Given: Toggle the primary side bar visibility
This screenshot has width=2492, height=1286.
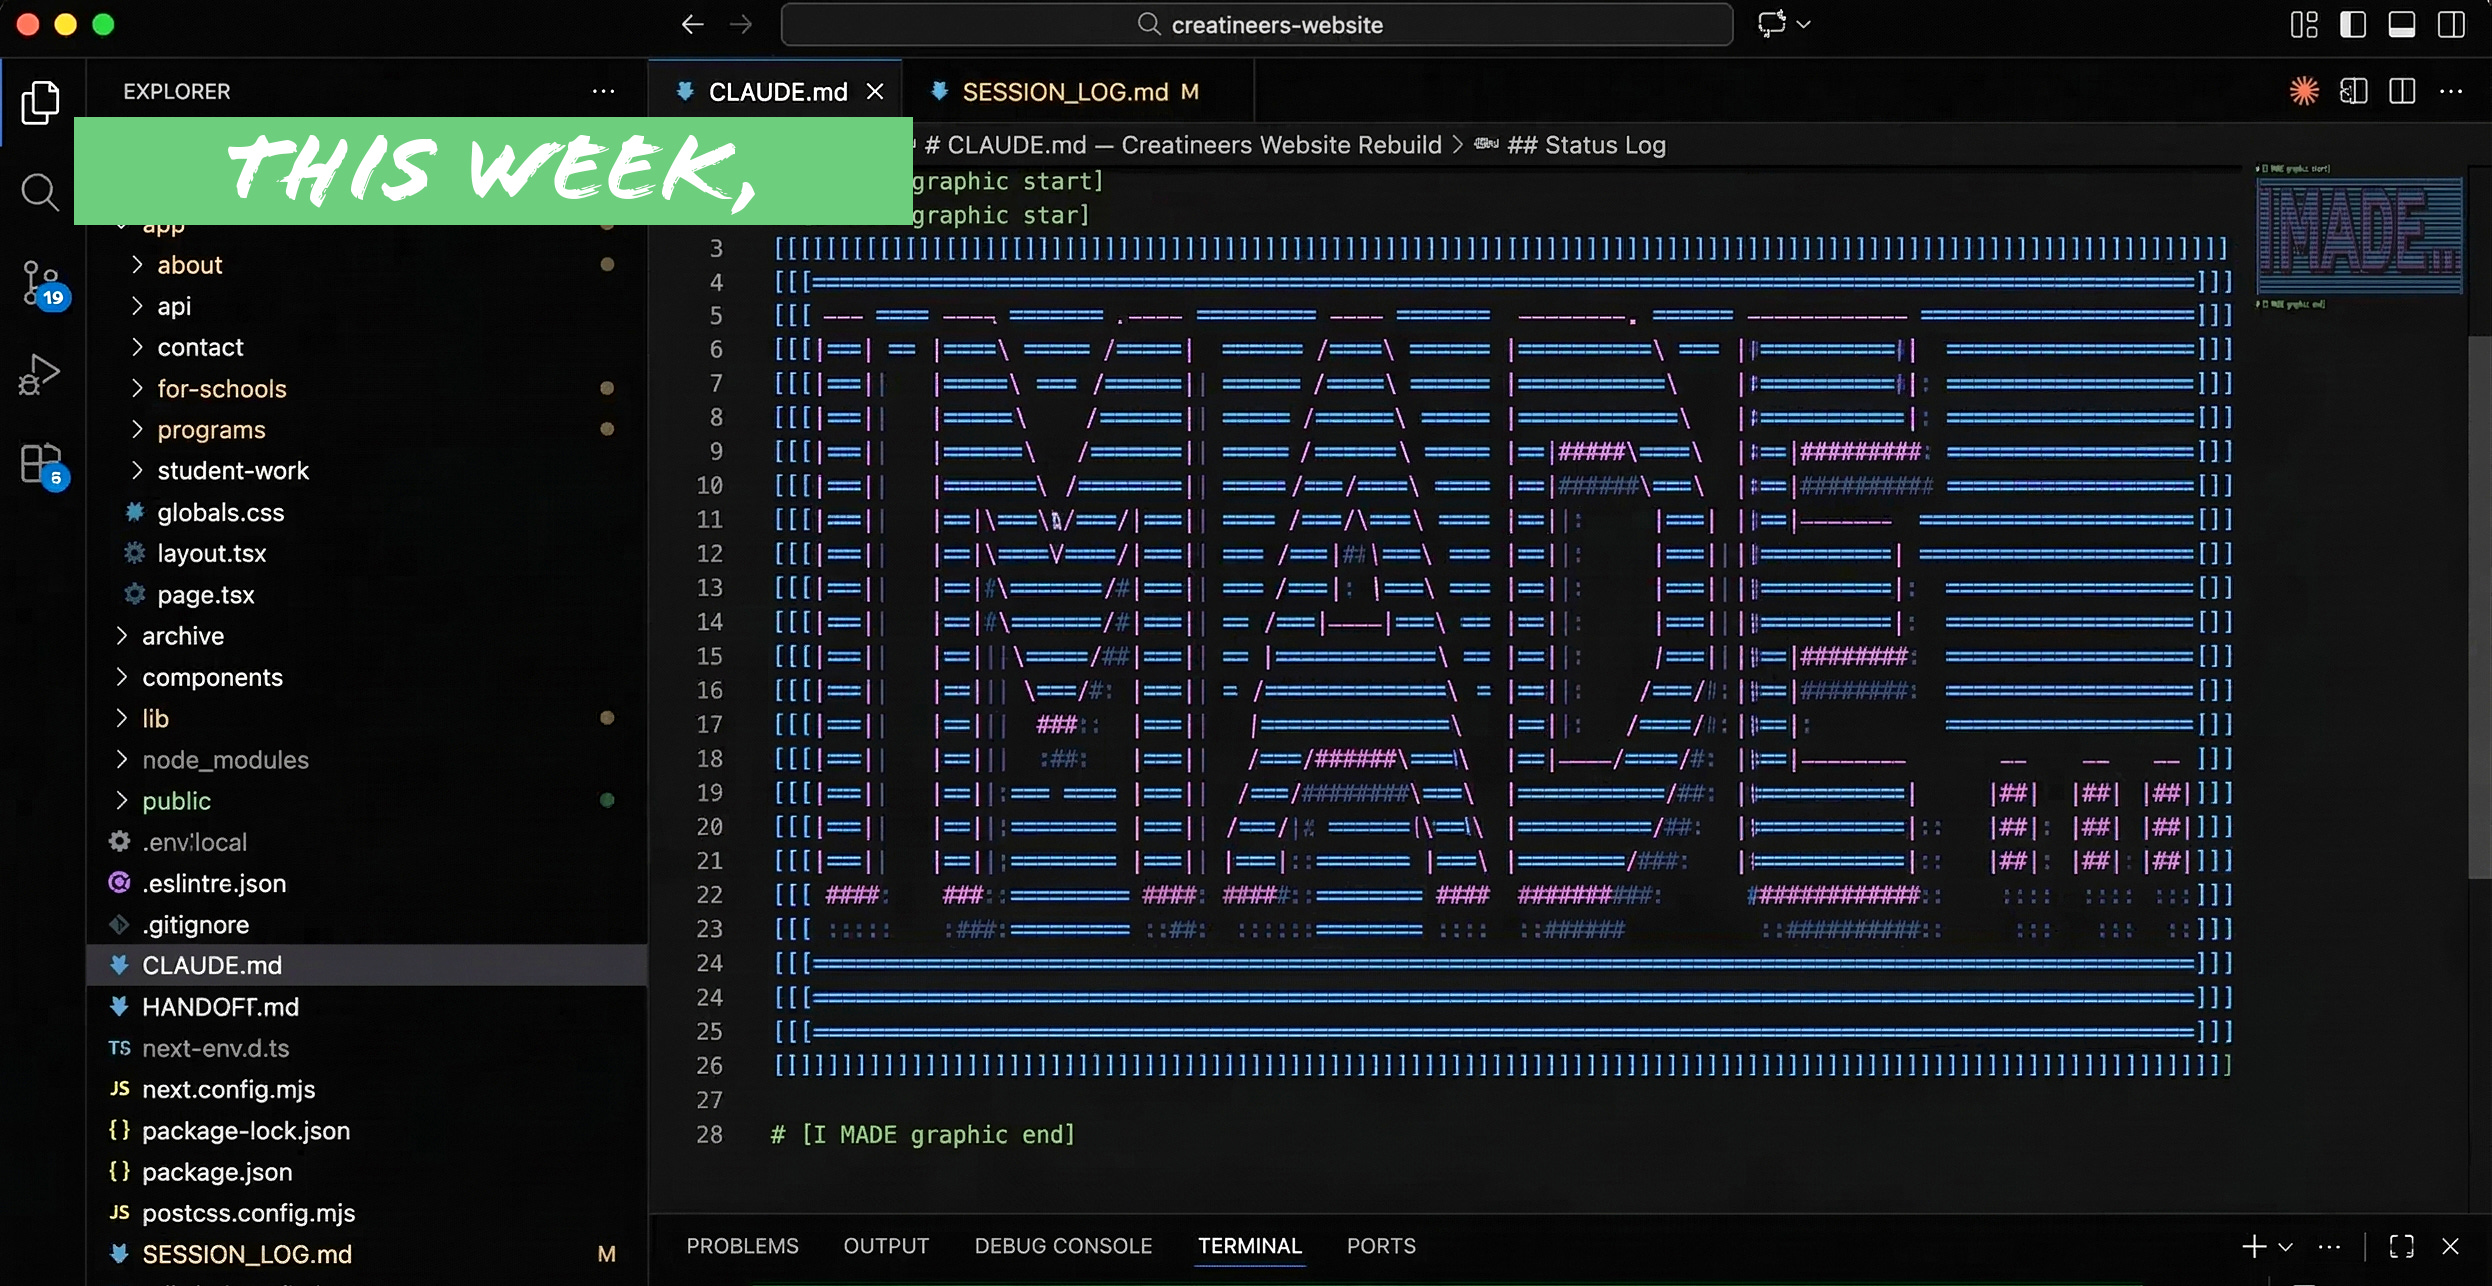Looking at the screenshot, I should [x=2353, y=25].
